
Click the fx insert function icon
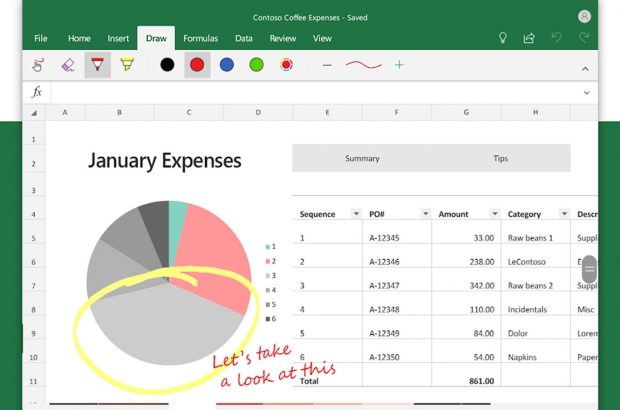coord(37,92)
